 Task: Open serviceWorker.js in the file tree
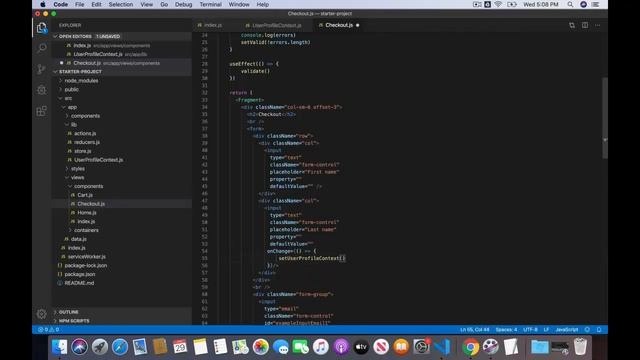coord(121,257)
